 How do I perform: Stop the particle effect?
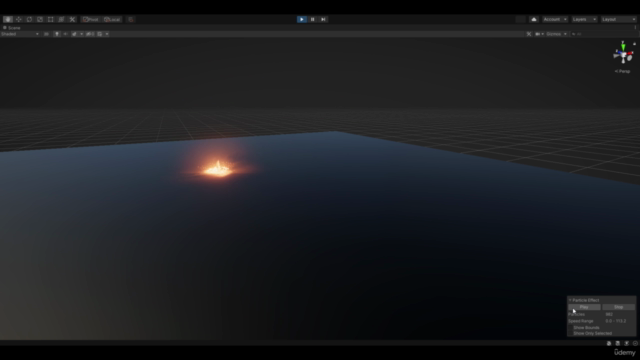tap(618, 307)
